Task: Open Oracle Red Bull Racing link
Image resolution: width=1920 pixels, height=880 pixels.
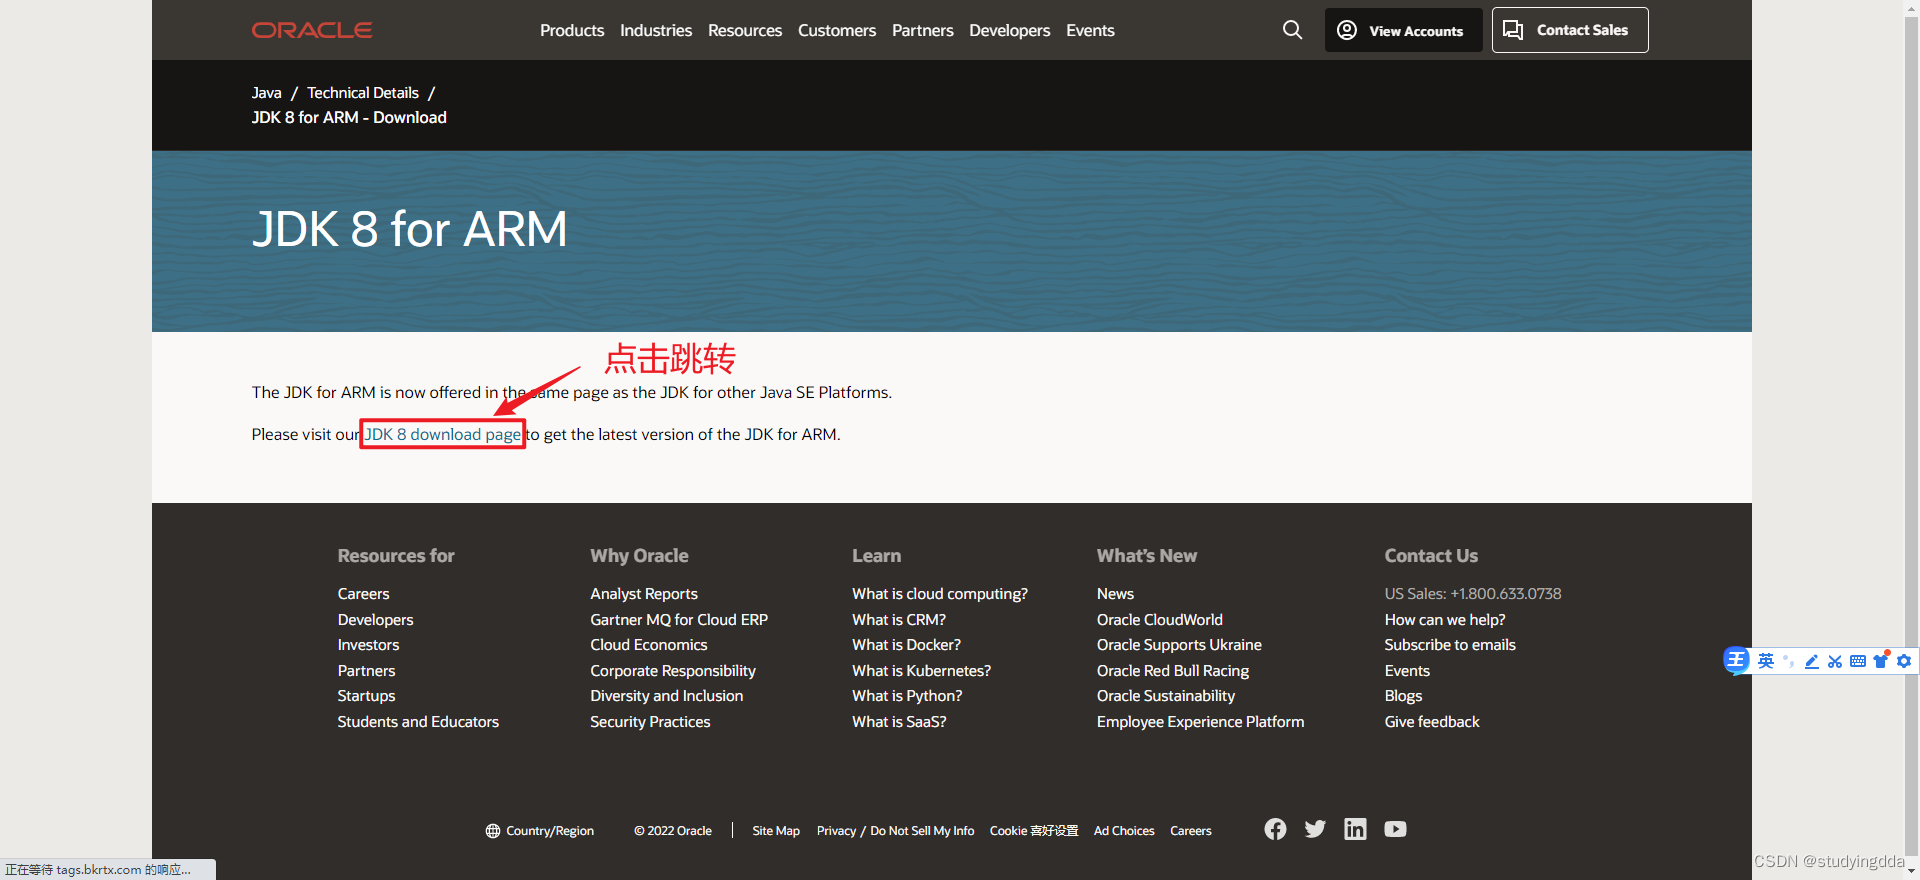Action: (x=1173, y=671)
